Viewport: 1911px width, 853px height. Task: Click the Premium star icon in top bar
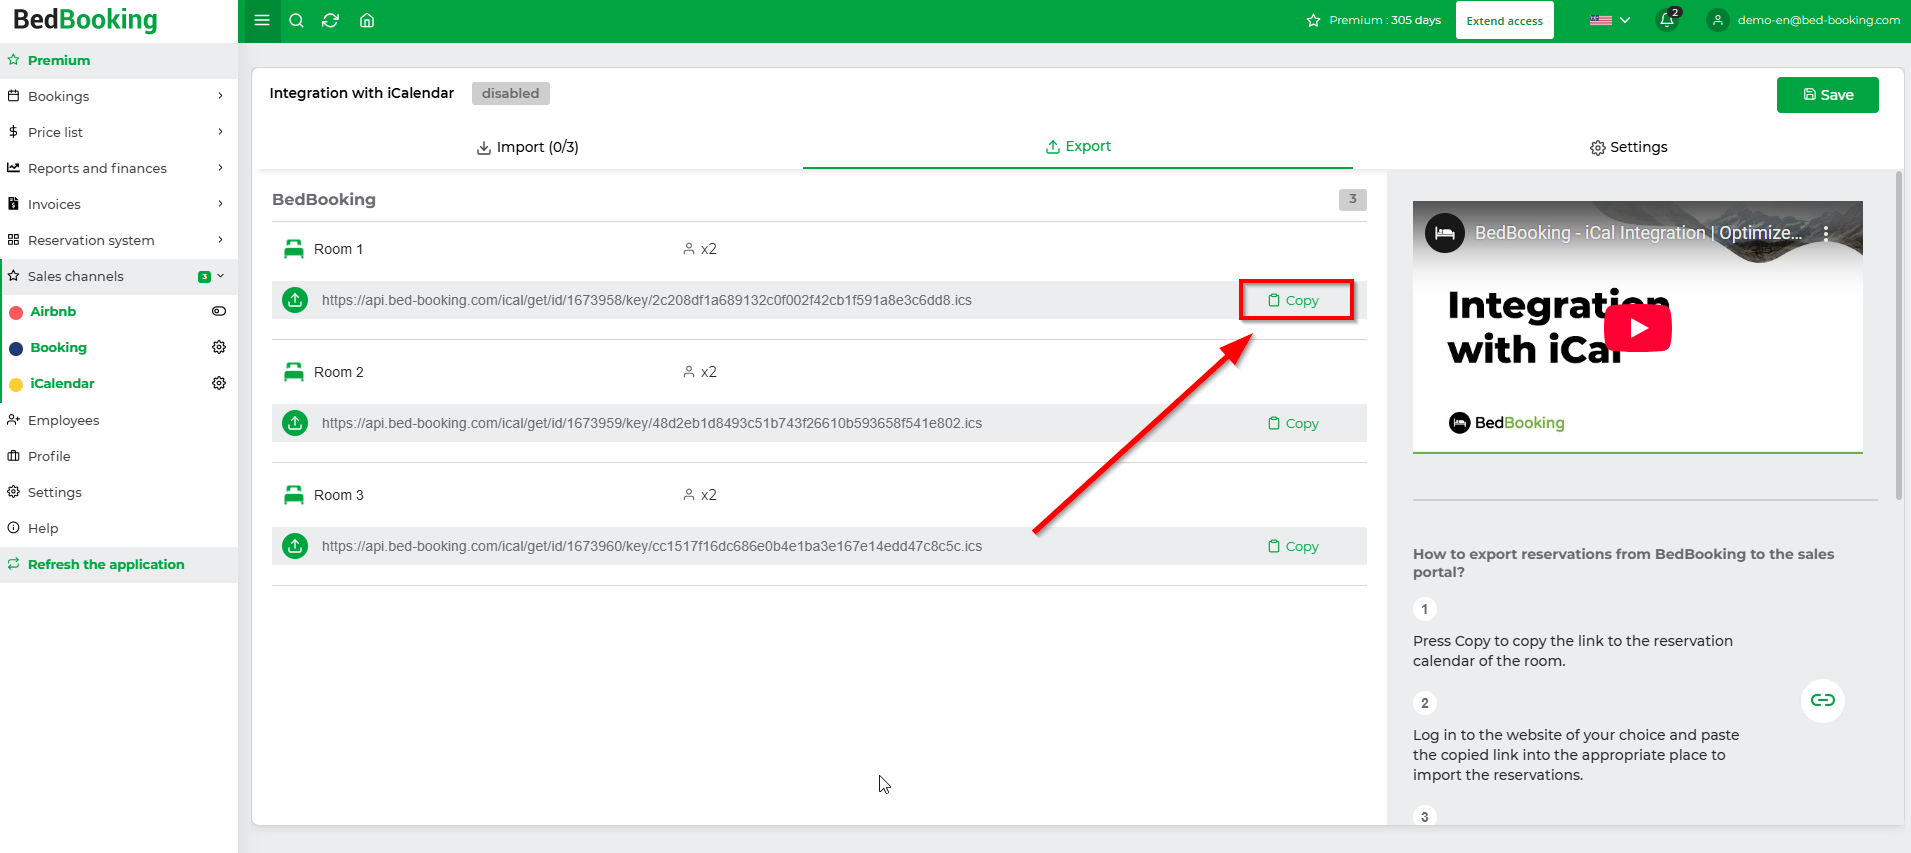tap(1313, 20)
